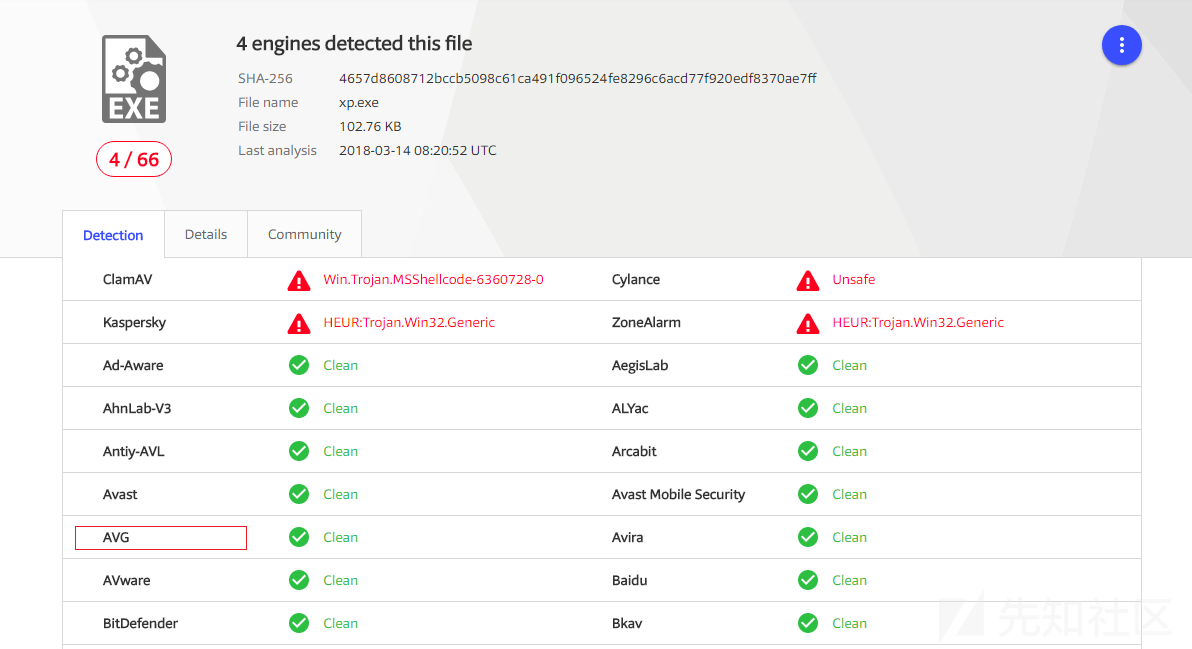
Task: Click the Clean result for BitDefender
Action: (x=341, y=623)
